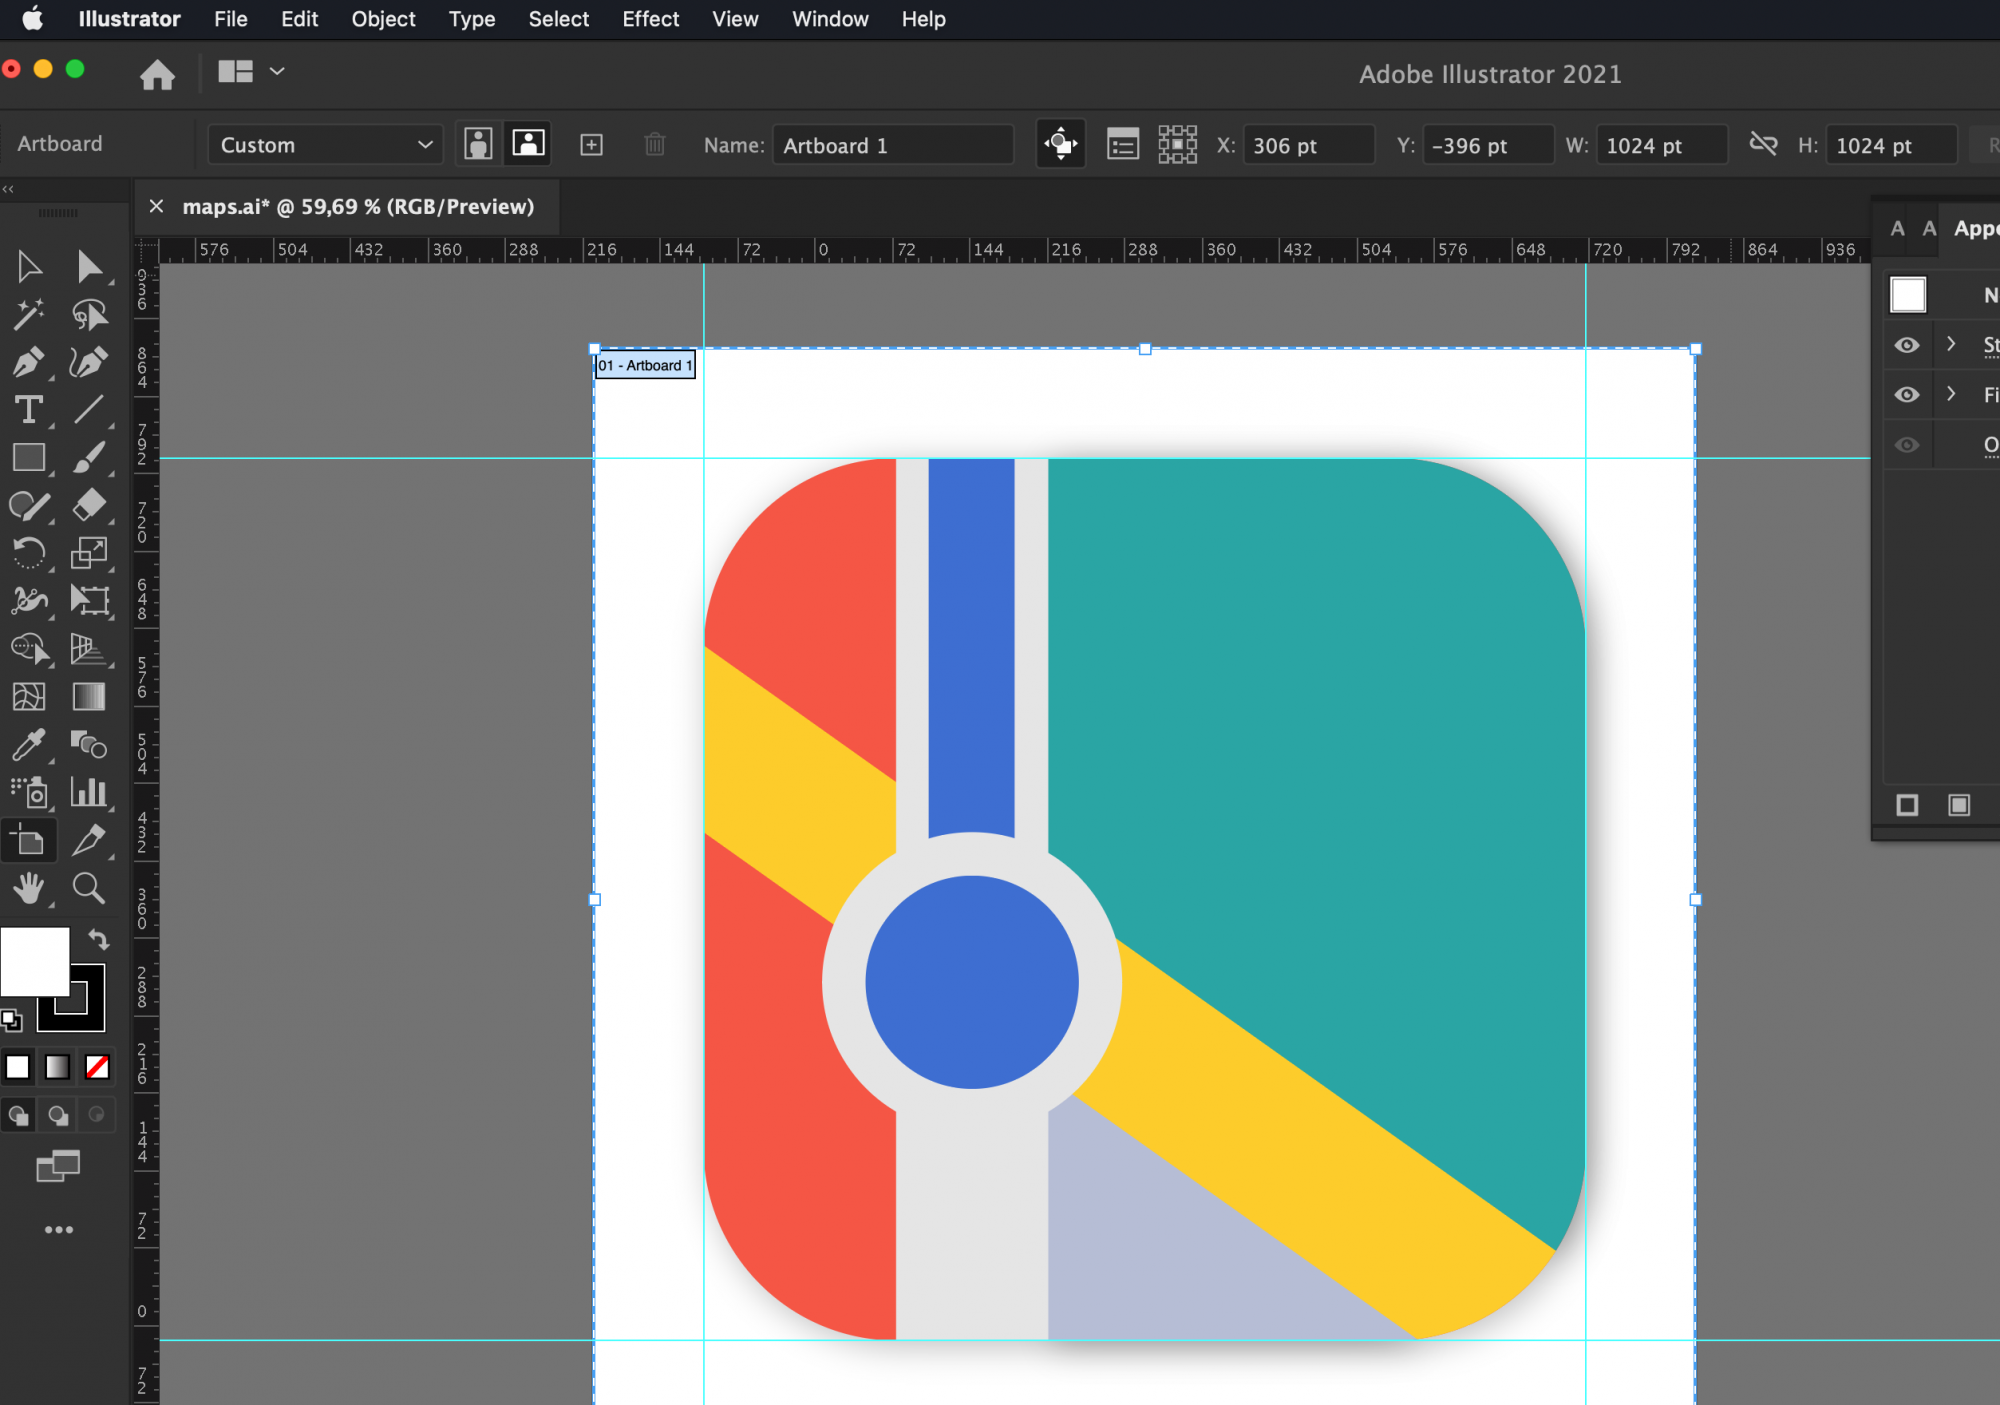Choose the Magic Wand tool

coord(29,314)
